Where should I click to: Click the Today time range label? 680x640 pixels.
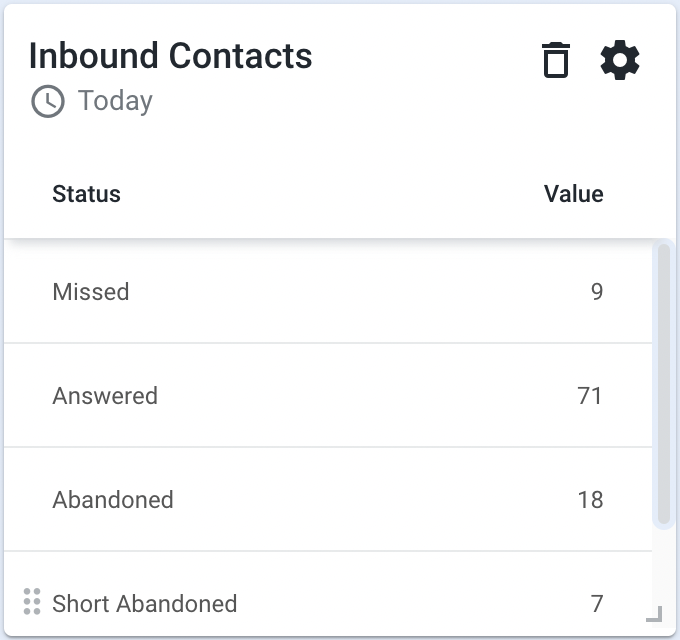pos(115,101)
